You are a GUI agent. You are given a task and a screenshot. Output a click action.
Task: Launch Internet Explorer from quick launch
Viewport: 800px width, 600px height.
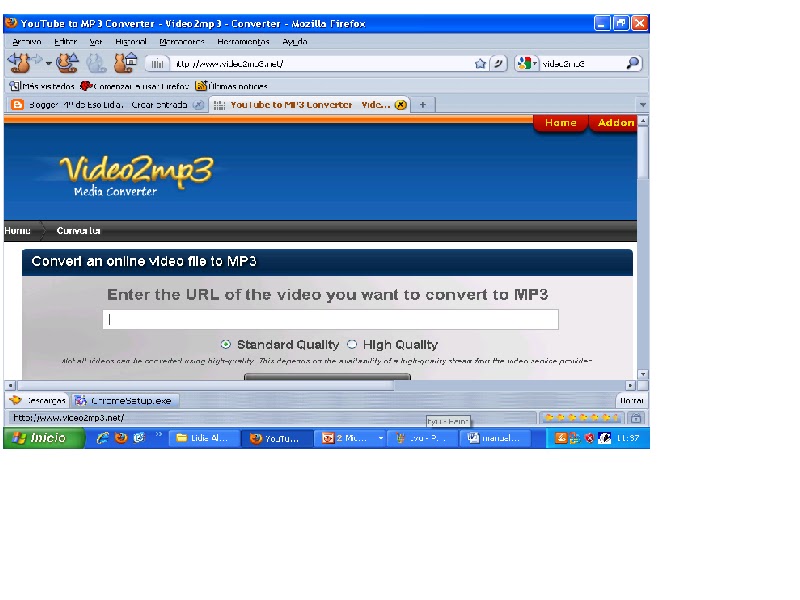click(x=103, y=438)
